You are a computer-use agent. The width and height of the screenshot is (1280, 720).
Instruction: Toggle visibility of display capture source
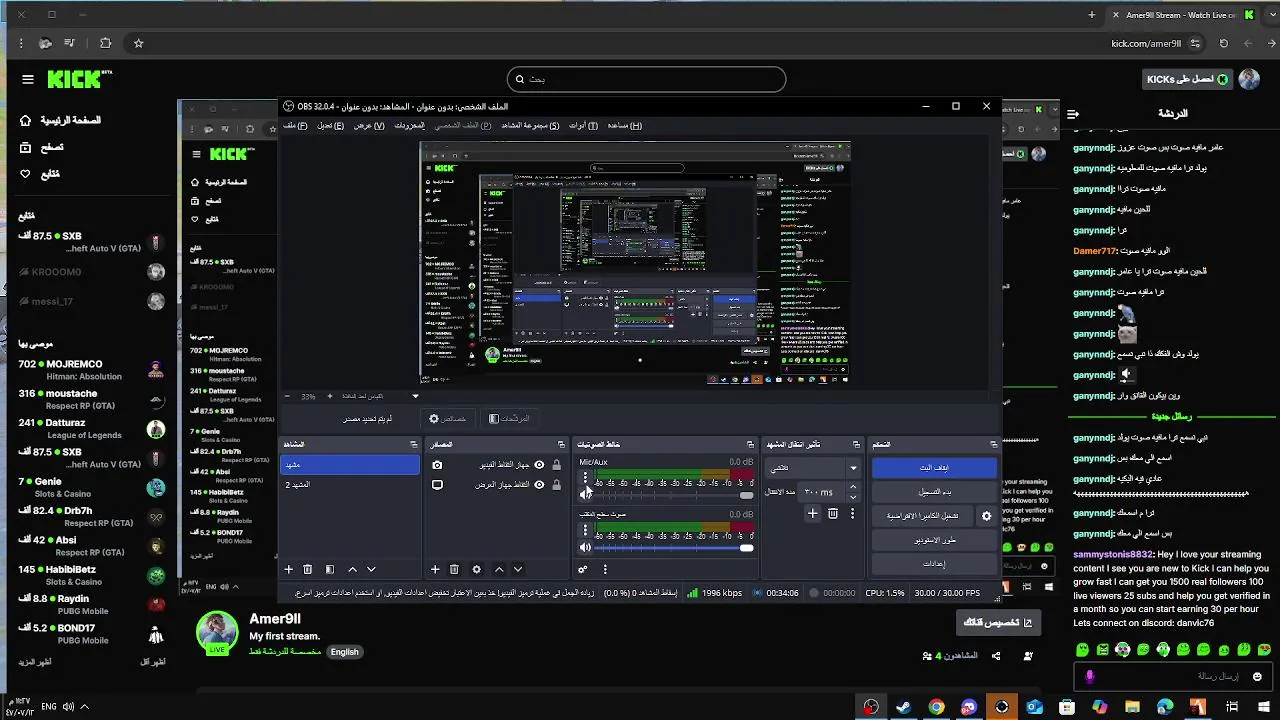coord(540,485)
